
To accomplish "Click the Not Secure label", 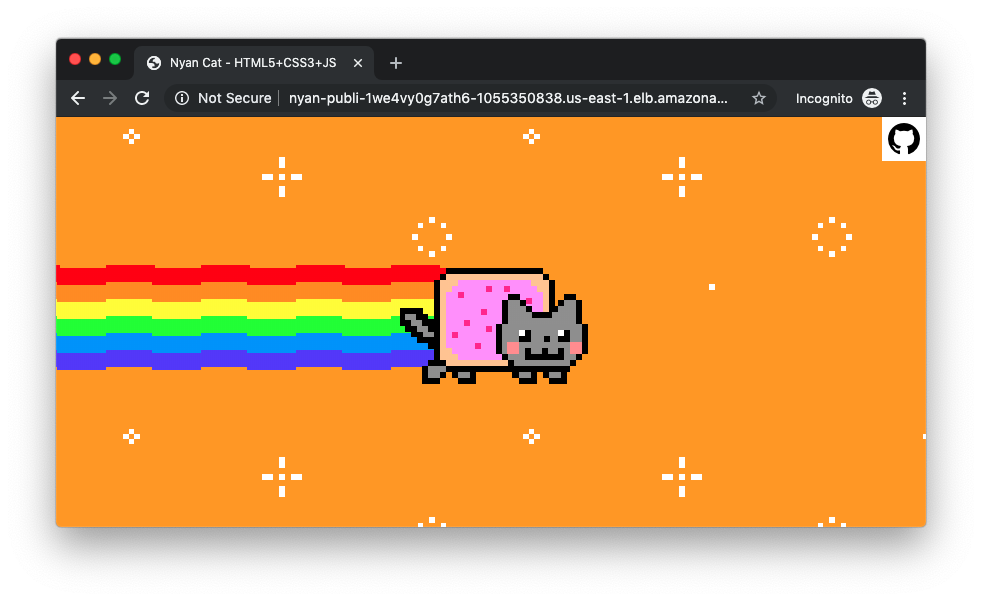I will (234, 98).
